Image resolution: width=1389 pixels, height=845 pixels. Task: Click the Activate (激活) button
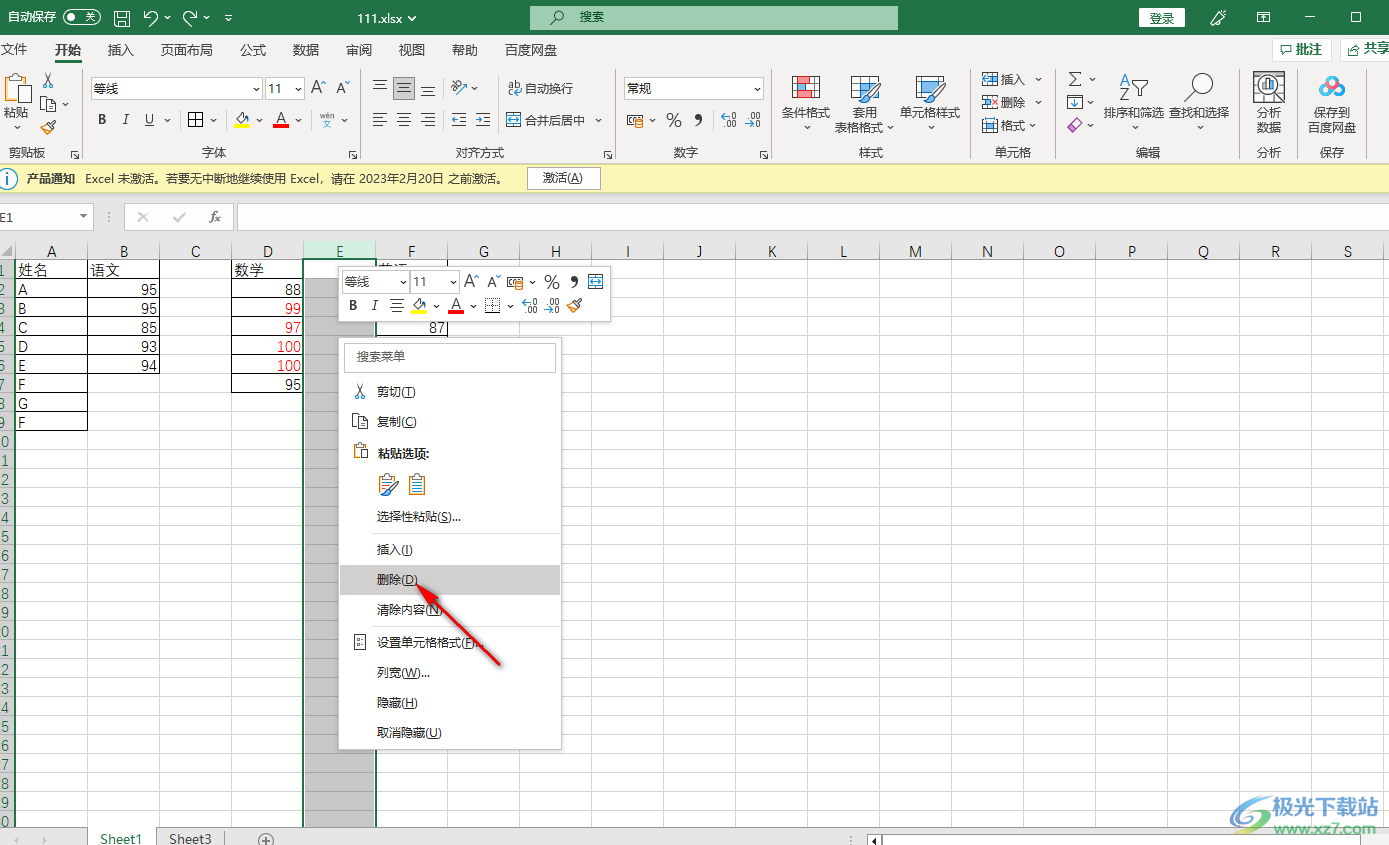[x=563, y=178]
